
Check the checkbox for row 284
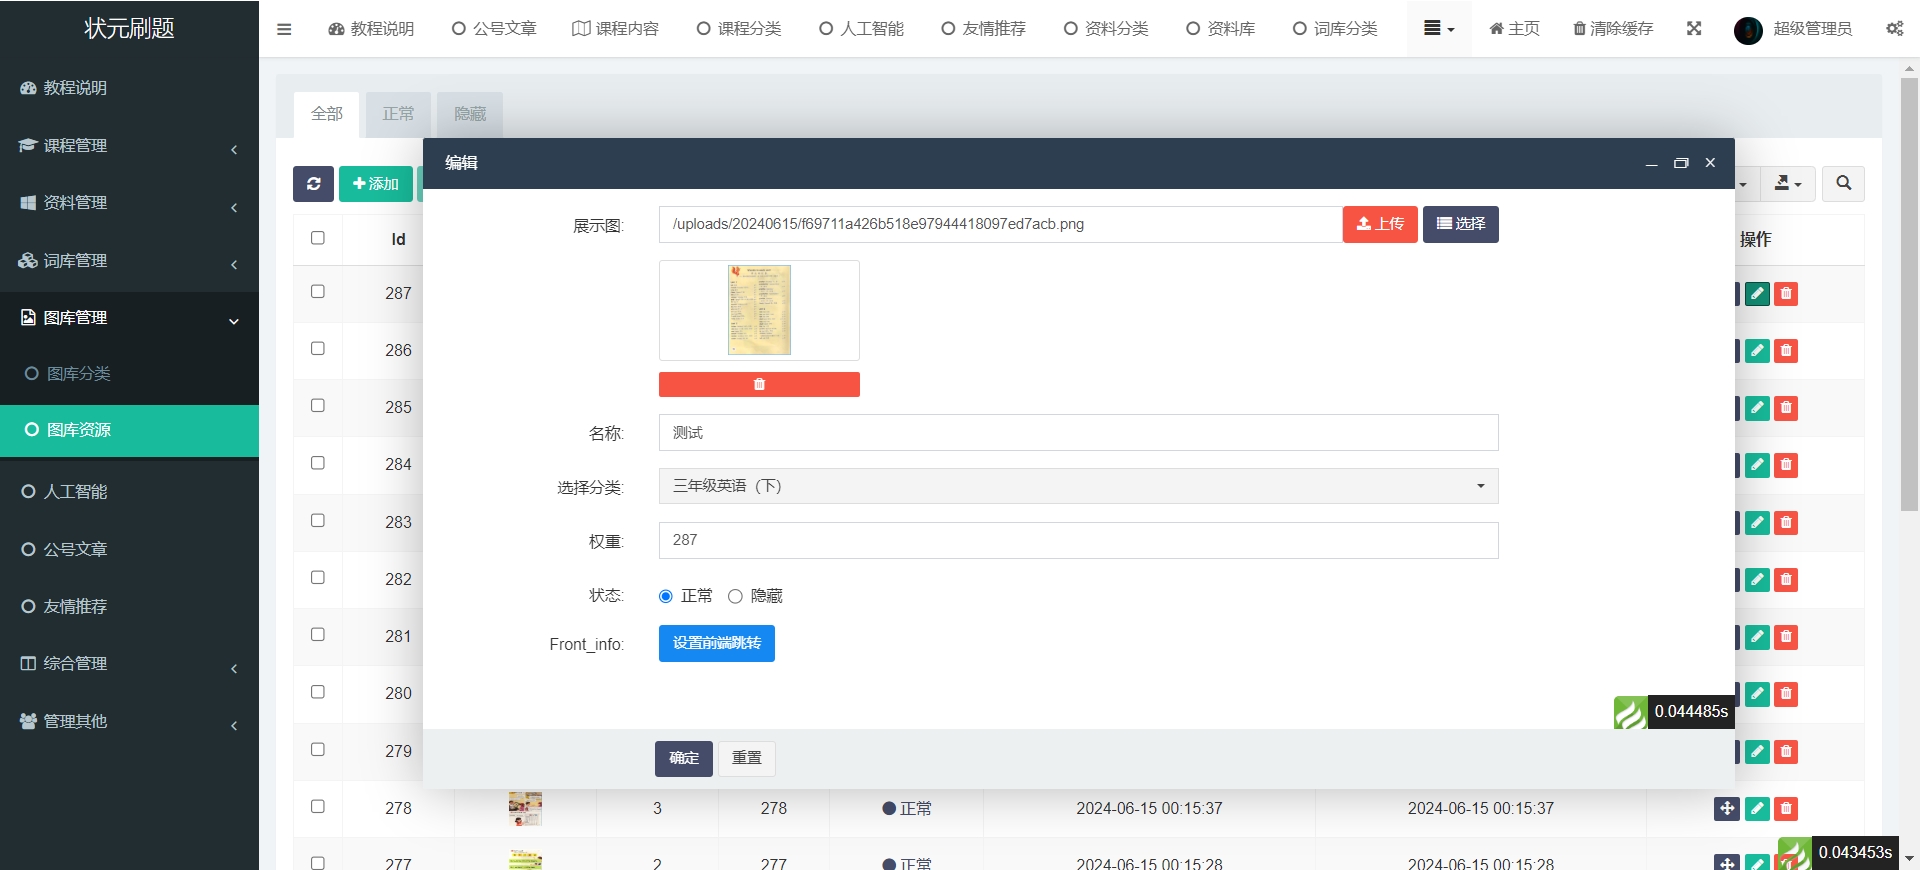(x=318, y=463)
